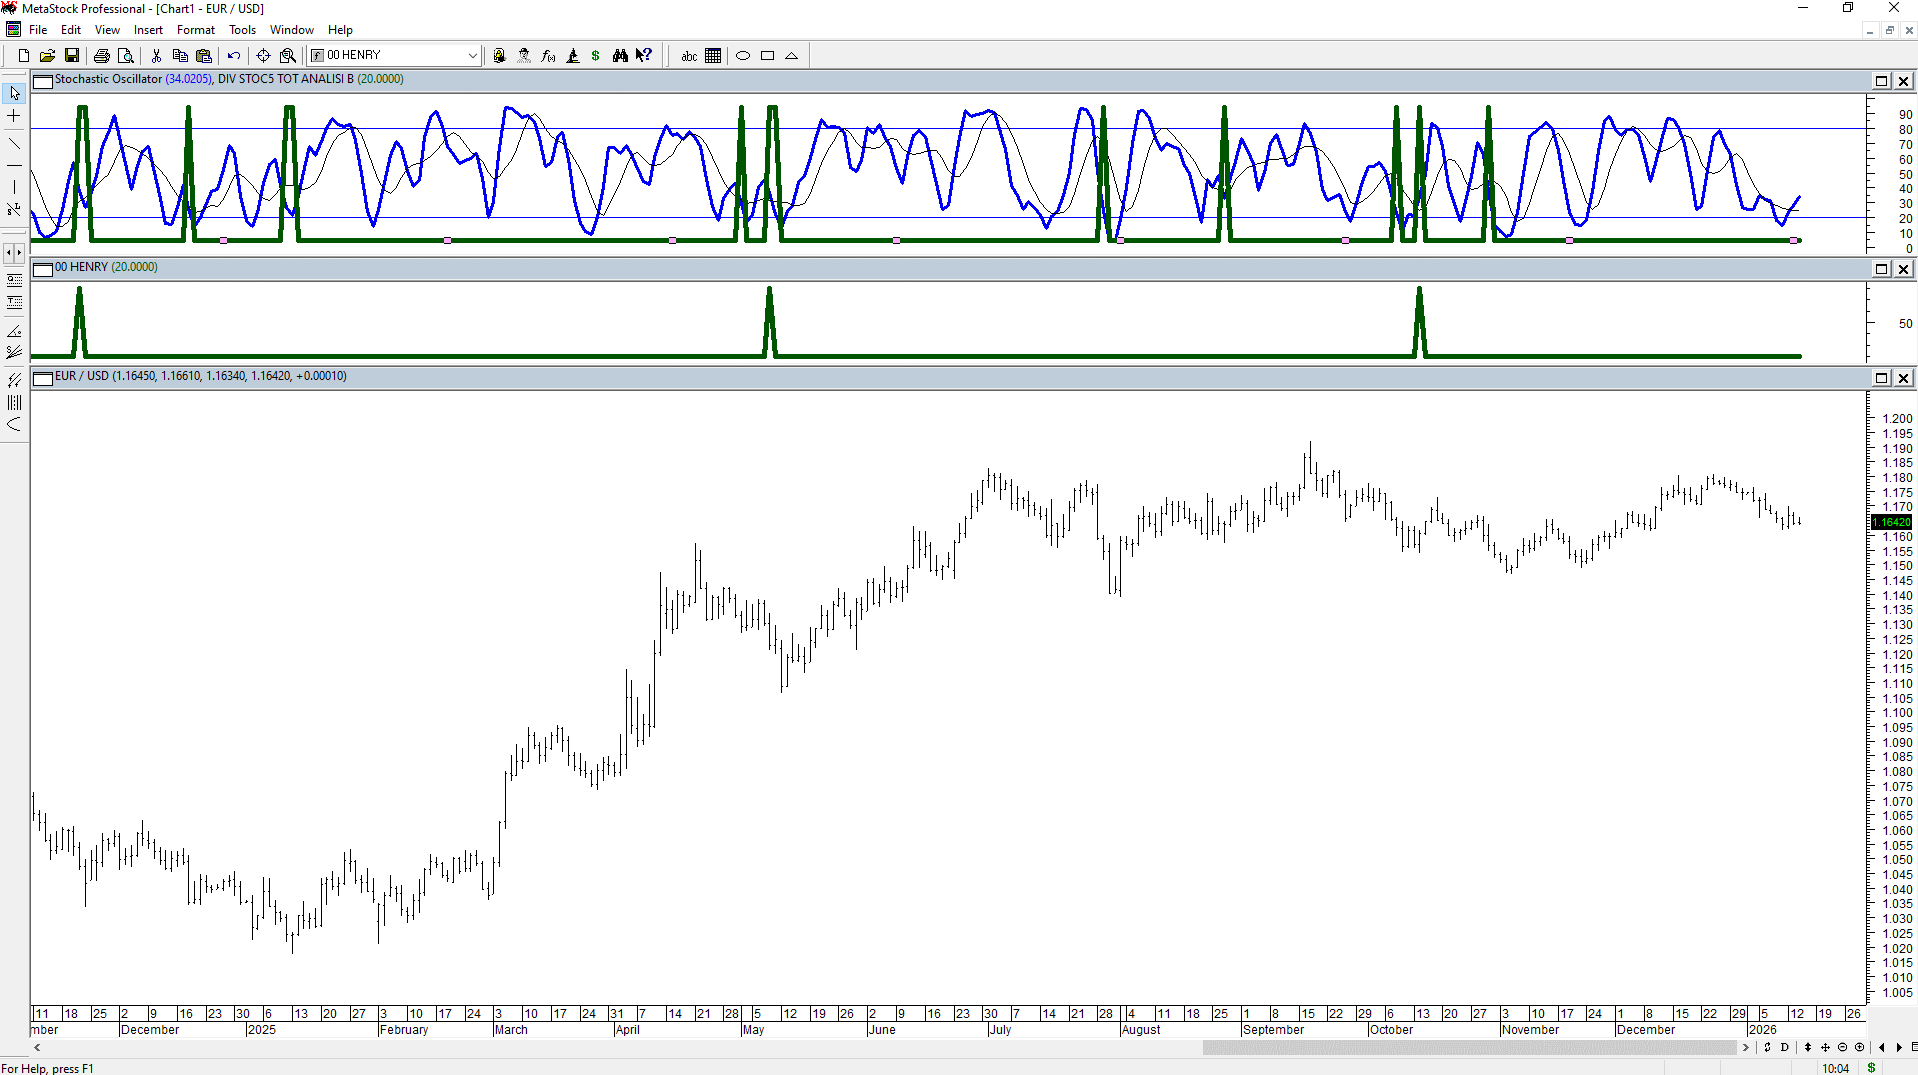
Task: Open the Expert Advisor icon
Action: pos(524,56)
